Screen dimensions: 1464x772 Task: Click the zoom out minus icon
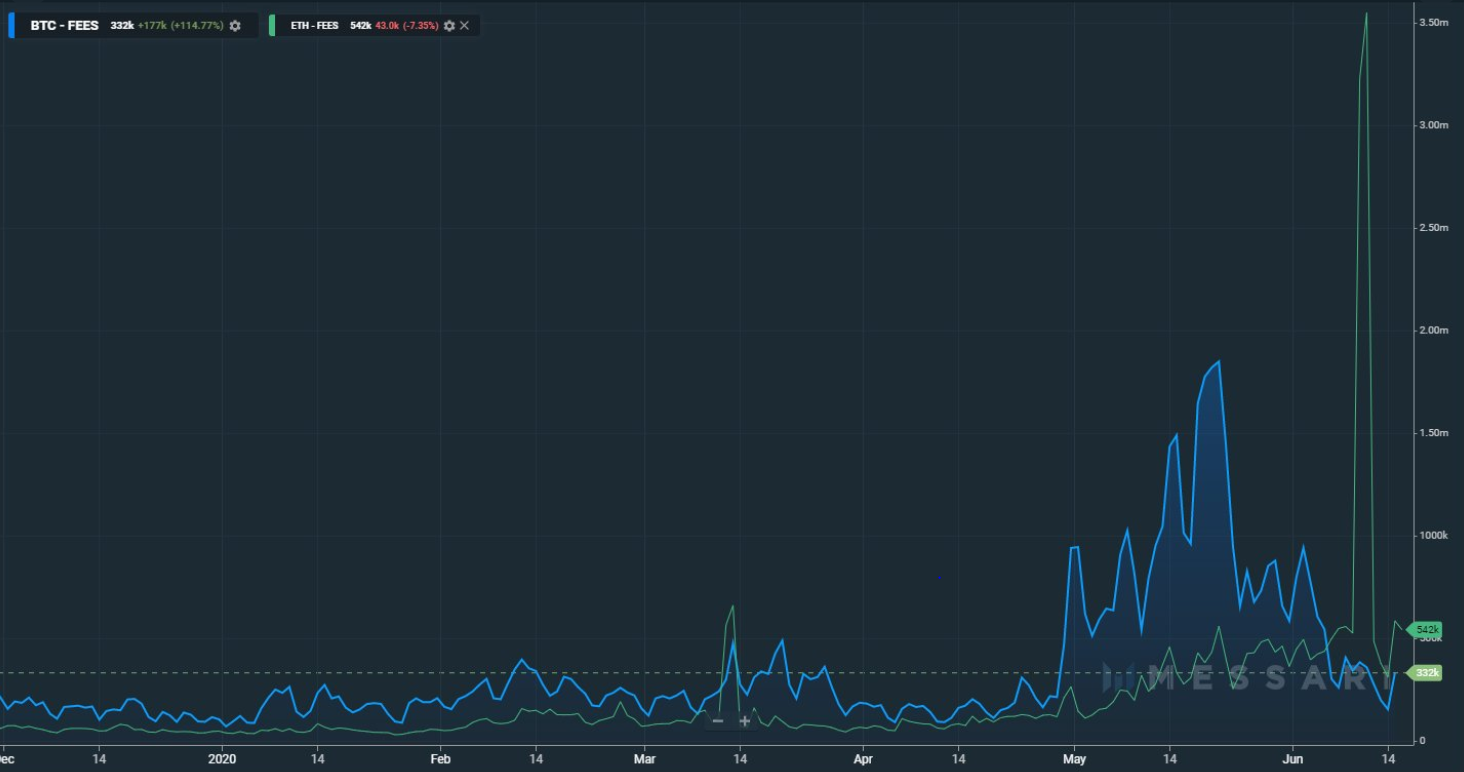(717, 720)
